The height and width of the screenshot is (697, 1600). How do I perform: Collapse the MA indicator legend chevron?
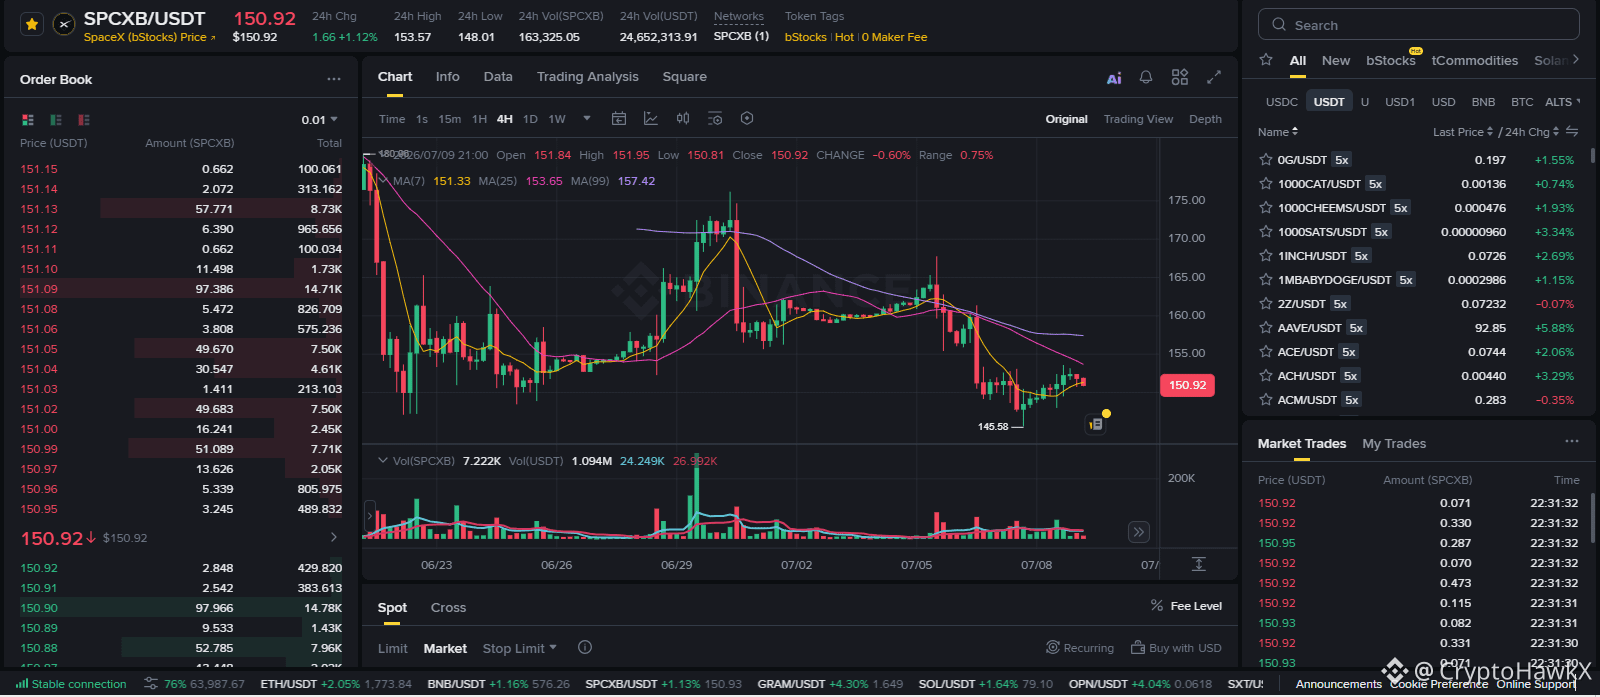382,181
